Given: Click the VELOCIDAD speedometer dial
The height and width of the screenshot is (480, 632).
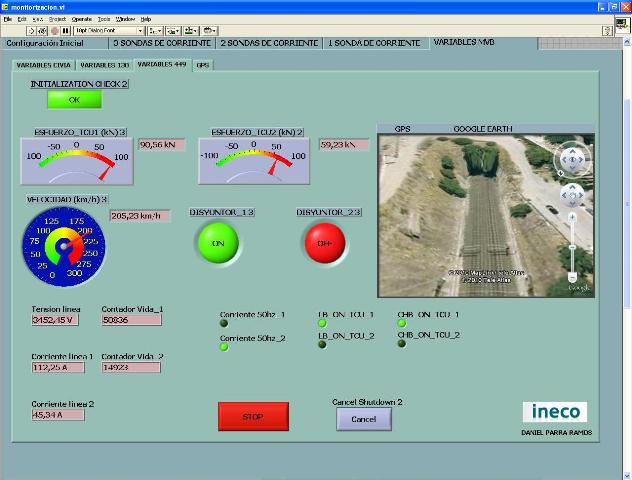Looking at the screenshot, I should tap(64, 246).
